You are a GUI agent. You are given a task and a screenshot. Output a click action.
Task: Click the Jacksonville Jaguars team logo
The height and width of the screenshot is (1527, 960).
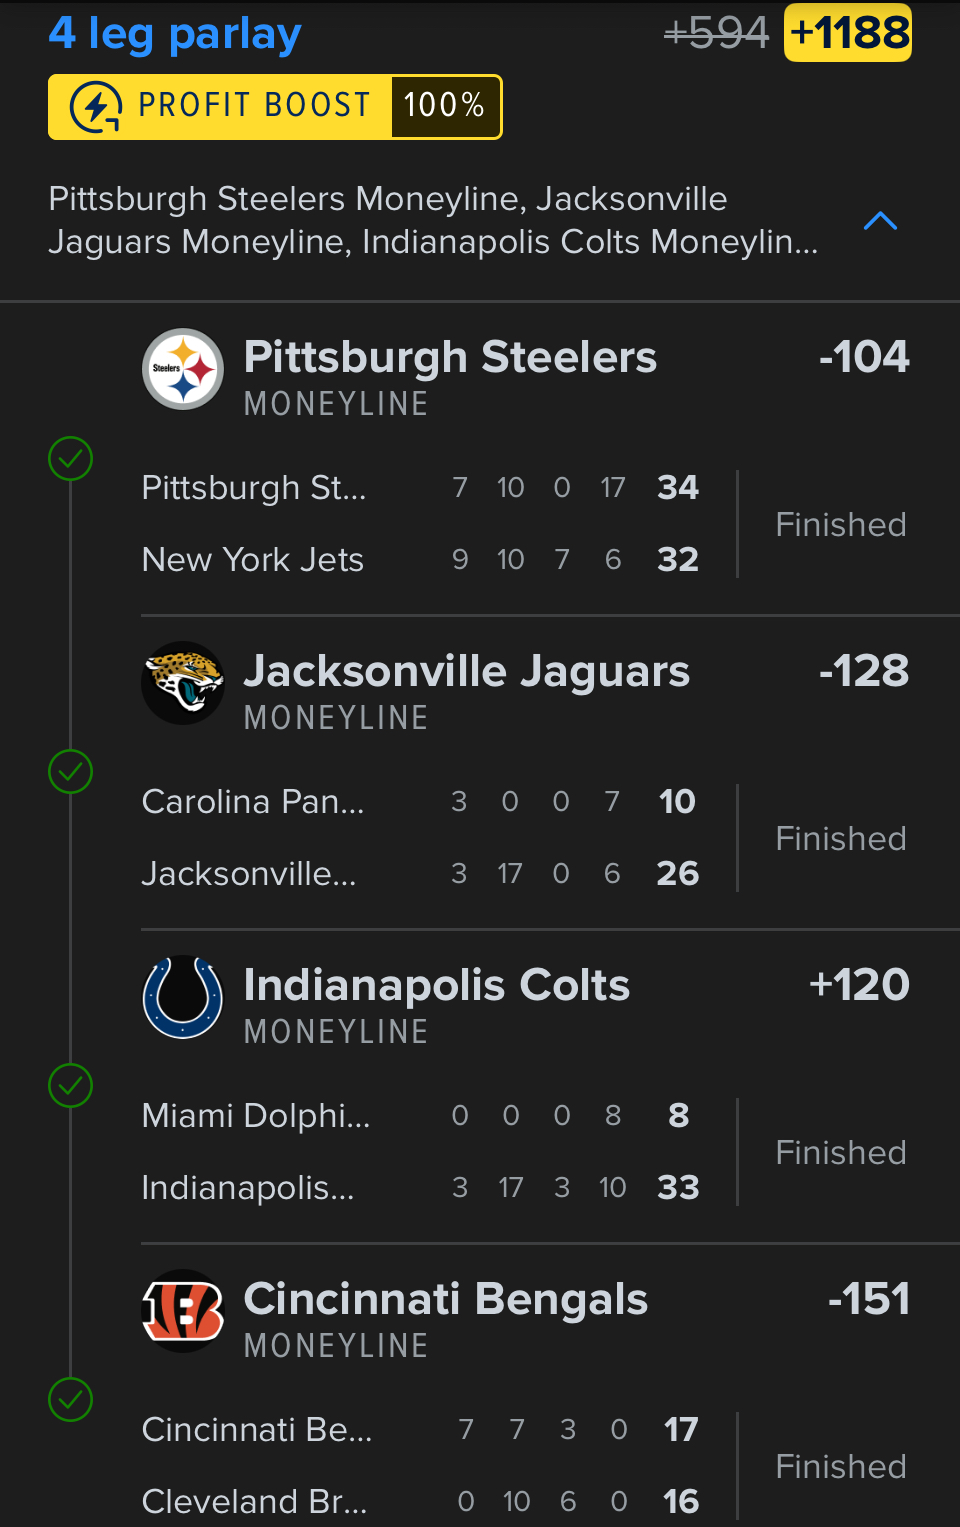coord(183,683)
